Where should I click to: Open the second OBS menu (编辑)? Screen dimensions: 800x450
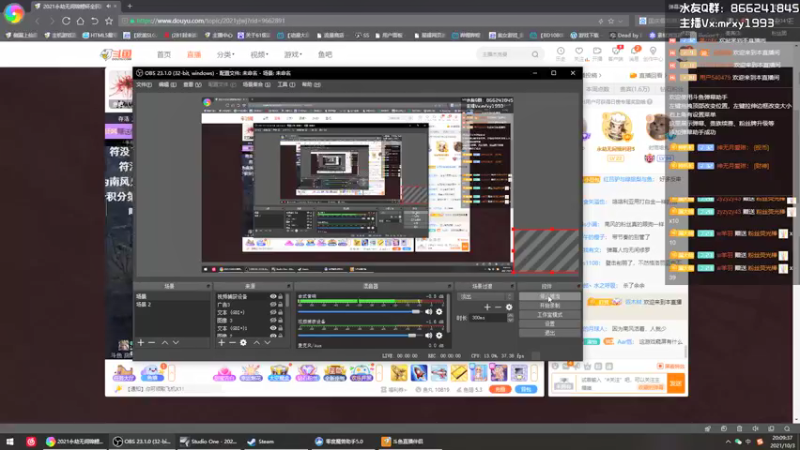point(167,85)
